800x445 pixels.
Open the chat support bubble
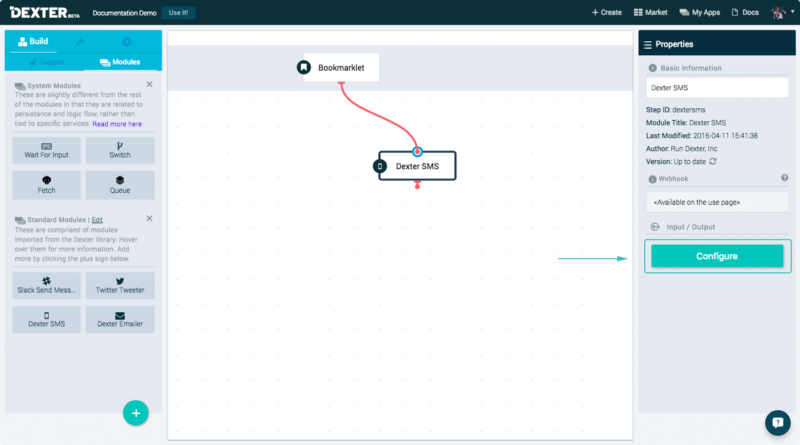click(x=778, y=423)
